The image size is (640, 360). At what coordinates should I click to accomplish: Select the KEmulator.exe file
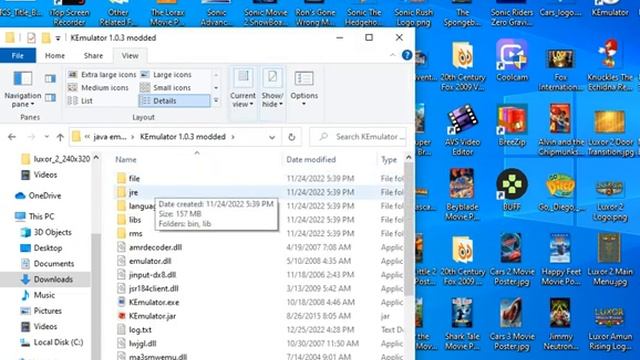coord(154,302)
